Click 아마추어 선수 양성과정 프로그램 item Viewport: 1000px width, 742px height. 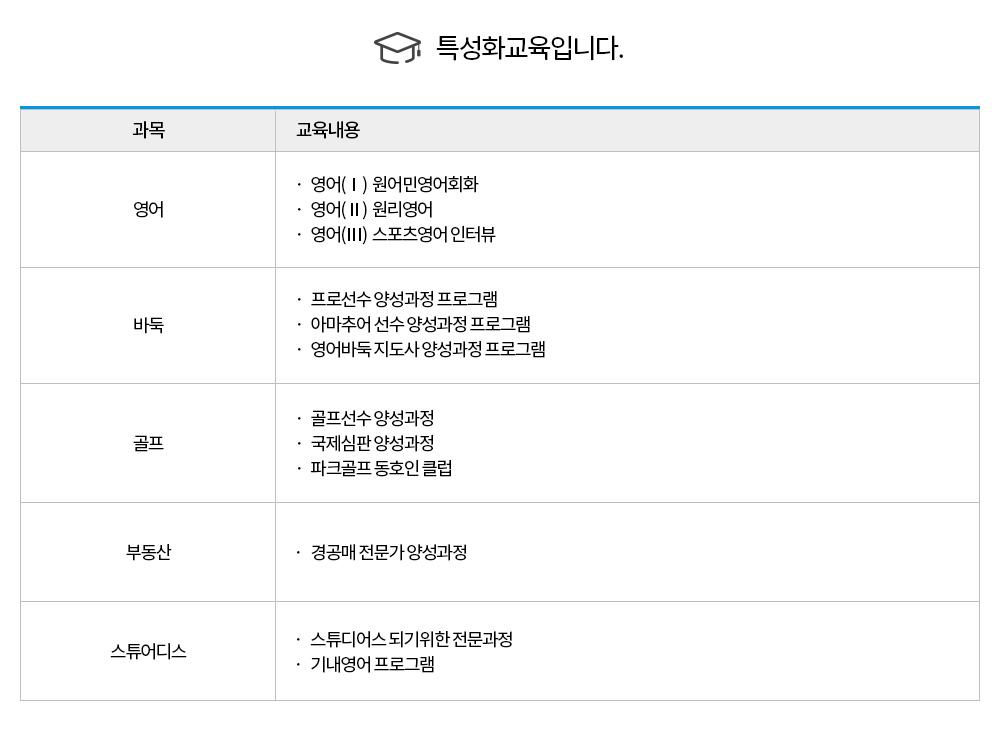(x=420, y=324)
